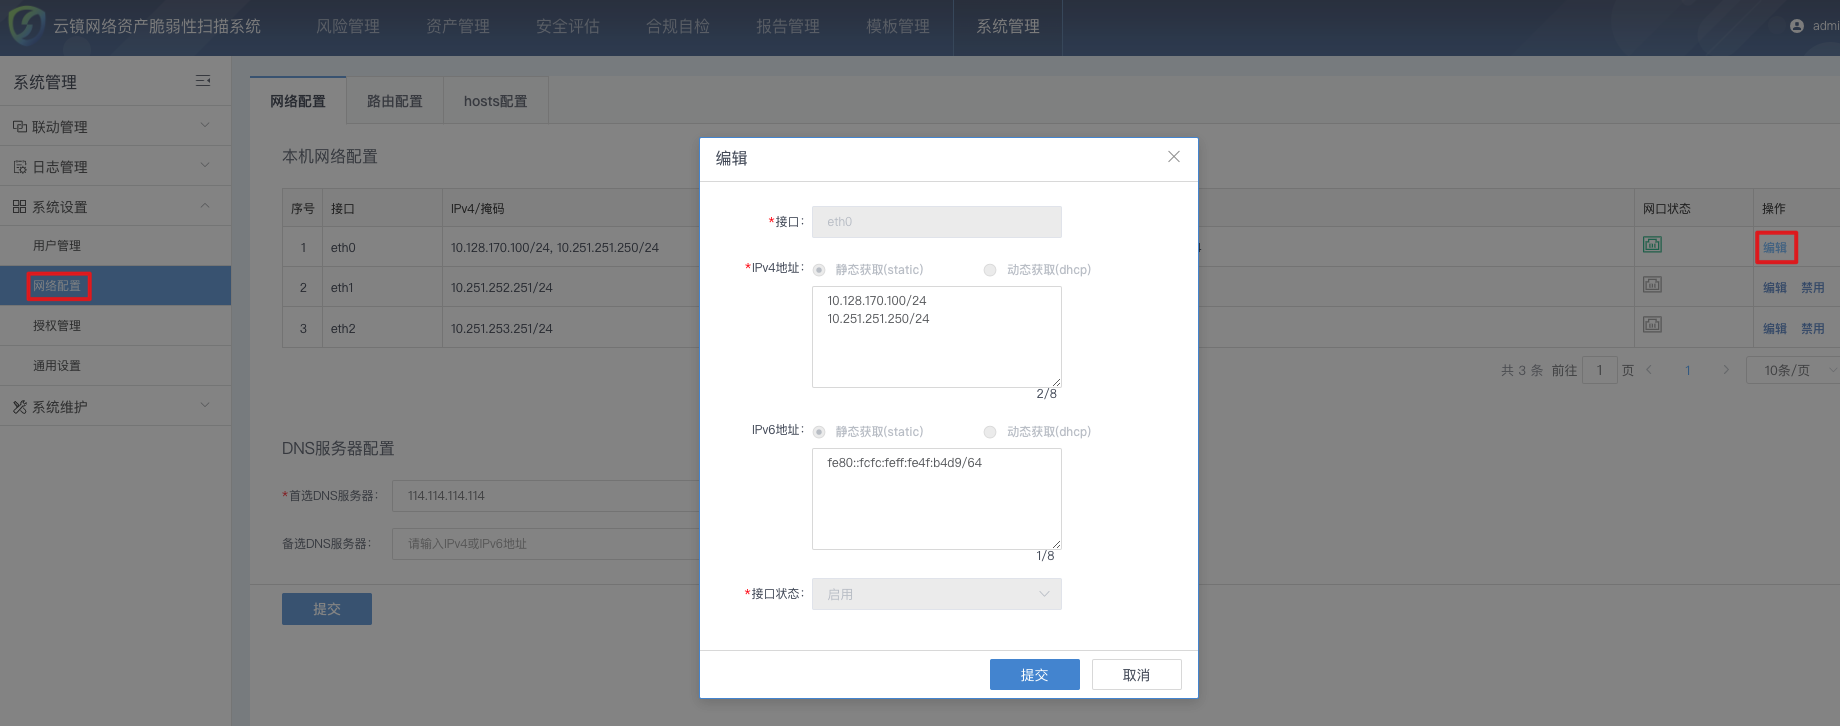Click the 首选DNS服务器 input field
Viewport: 1840px width, 726px height.
[x=546, y=496]
